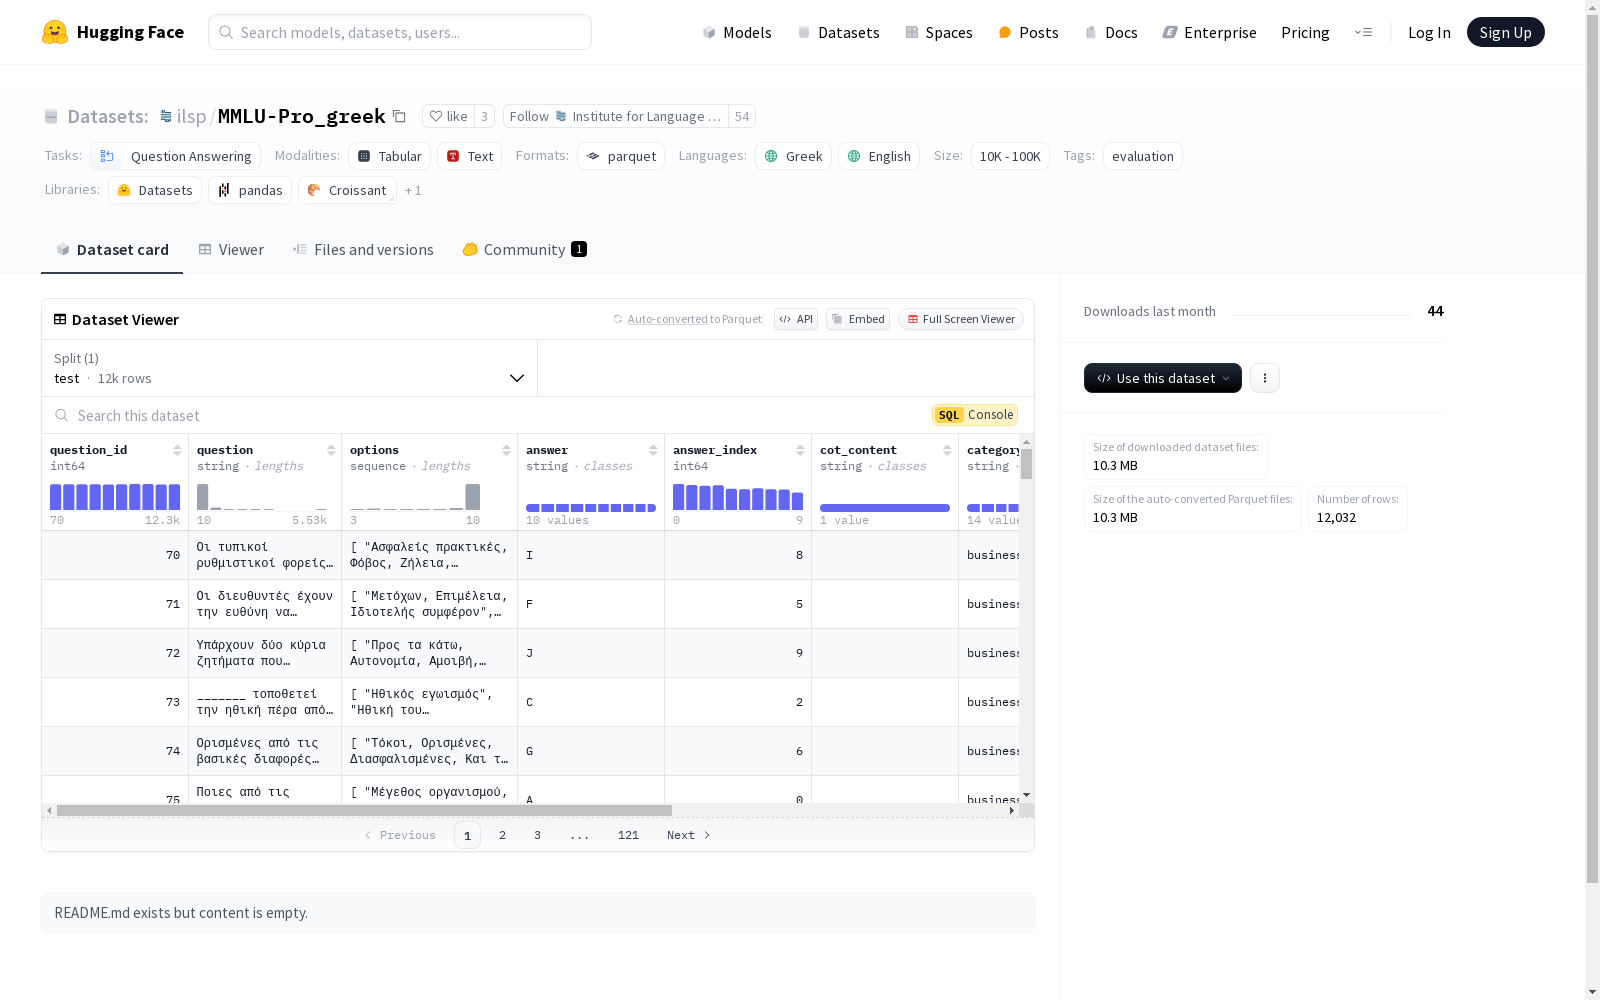This screenshot has width=1600, height=1000.
Task: Sort the question column
Action: [x=331, y=450]
